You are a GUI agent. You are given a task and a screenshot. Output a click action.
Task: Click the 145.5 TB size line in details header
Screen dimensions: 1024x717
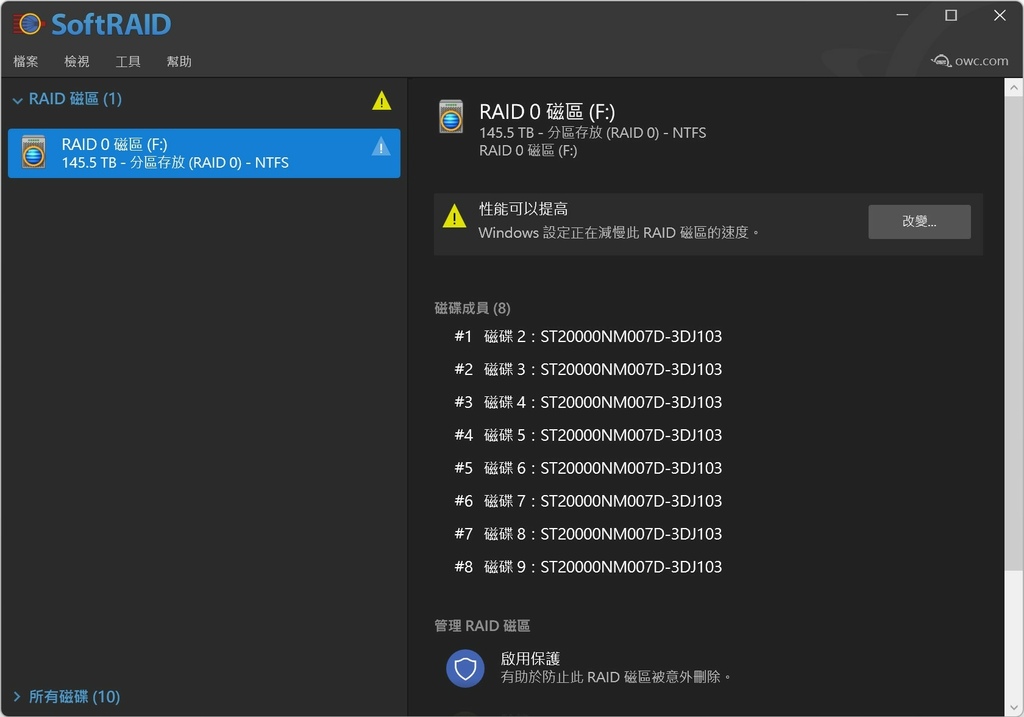pos(592,133)
